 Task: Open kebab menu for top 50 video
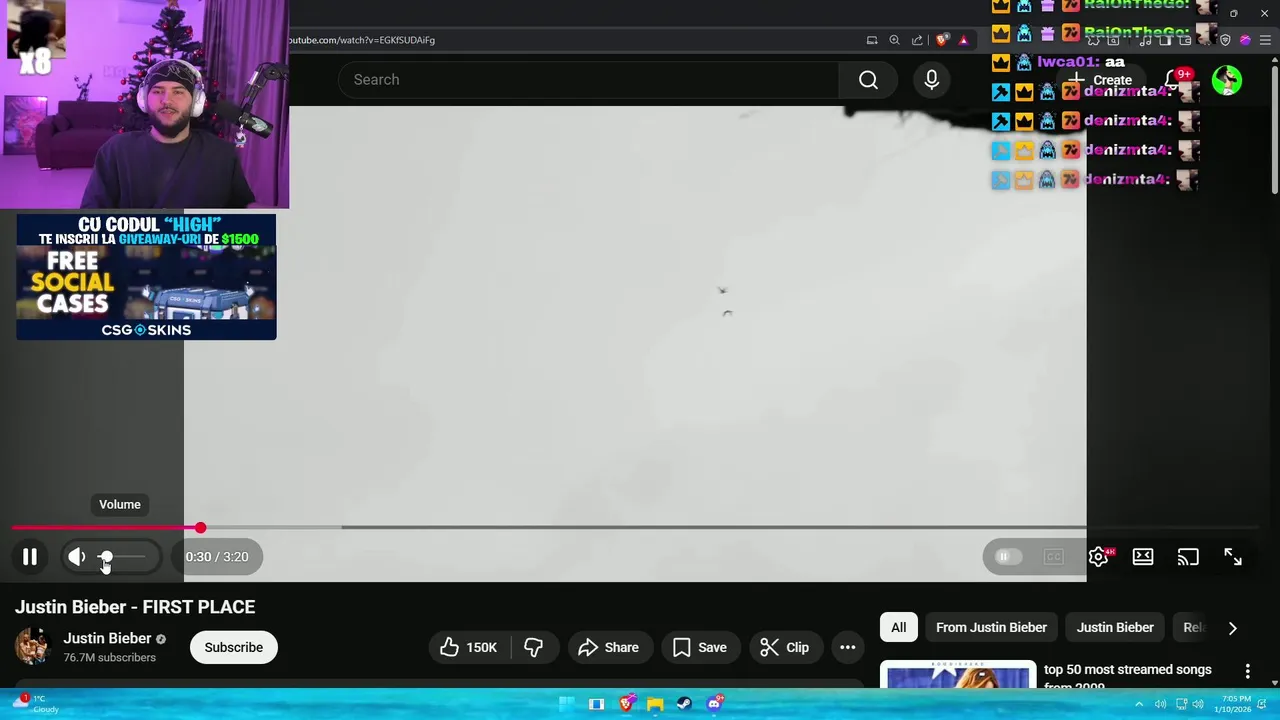pos(1247,671)
